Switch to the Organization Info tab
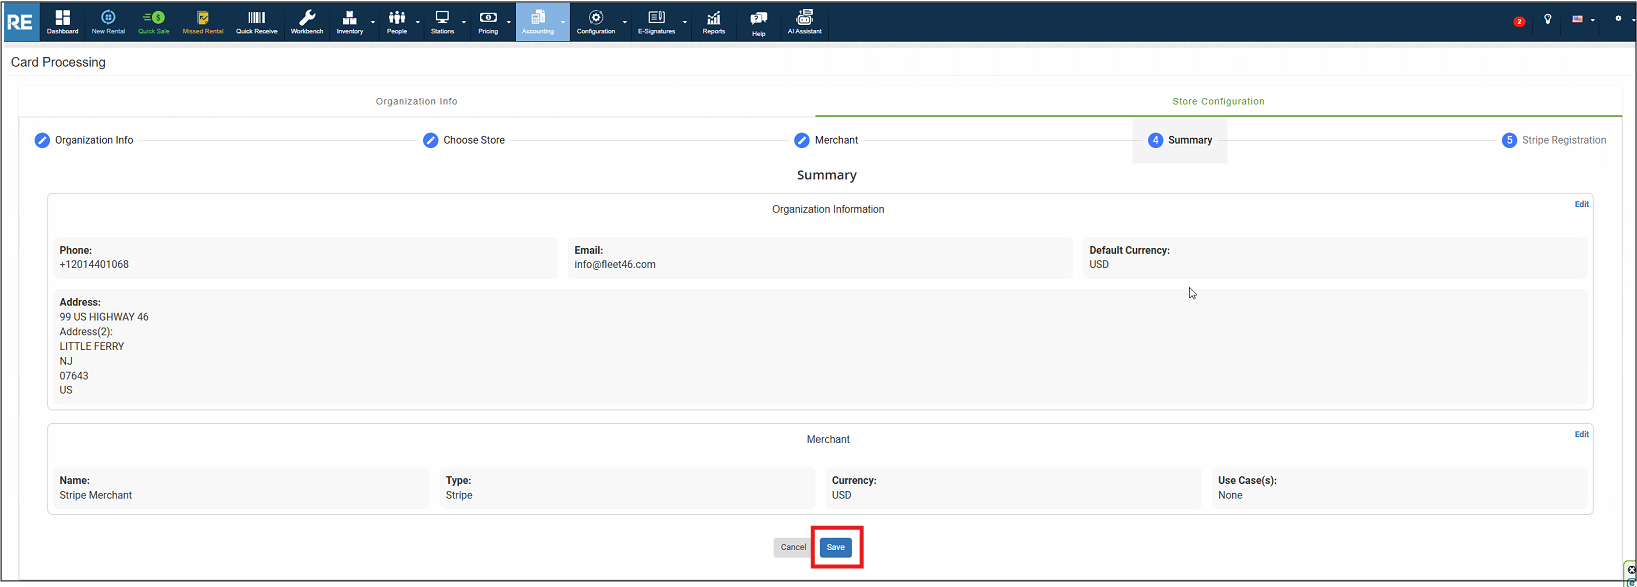1637x587 pixels. point(416,101)
